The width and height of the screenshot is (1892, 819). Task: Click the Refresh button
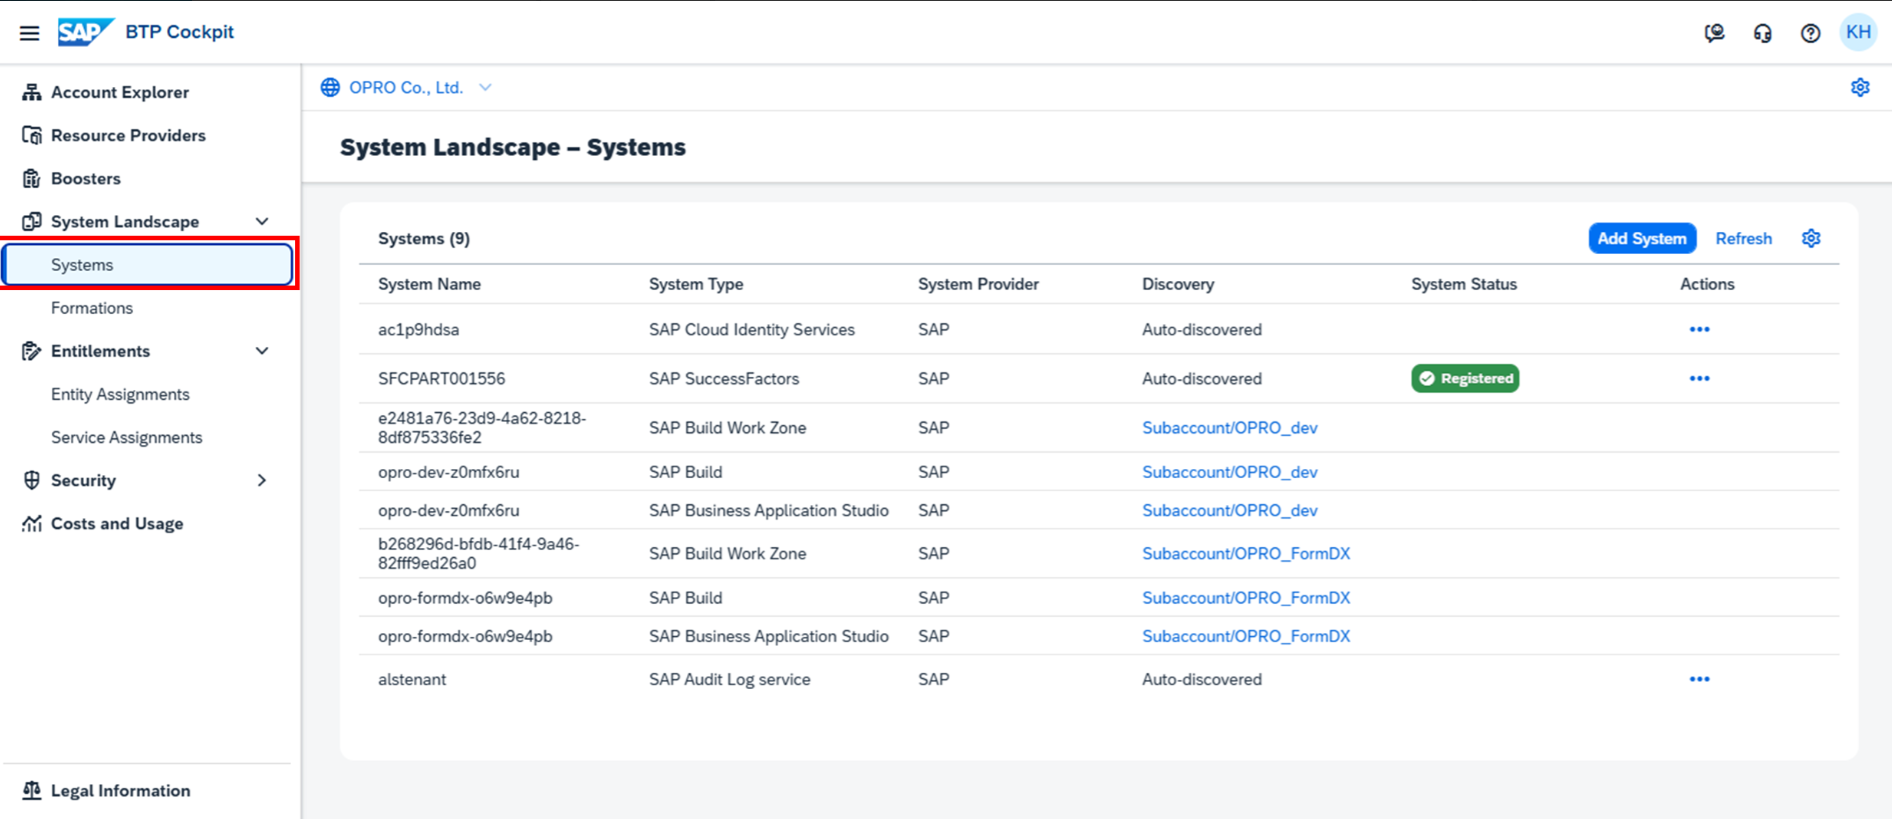1743,238
